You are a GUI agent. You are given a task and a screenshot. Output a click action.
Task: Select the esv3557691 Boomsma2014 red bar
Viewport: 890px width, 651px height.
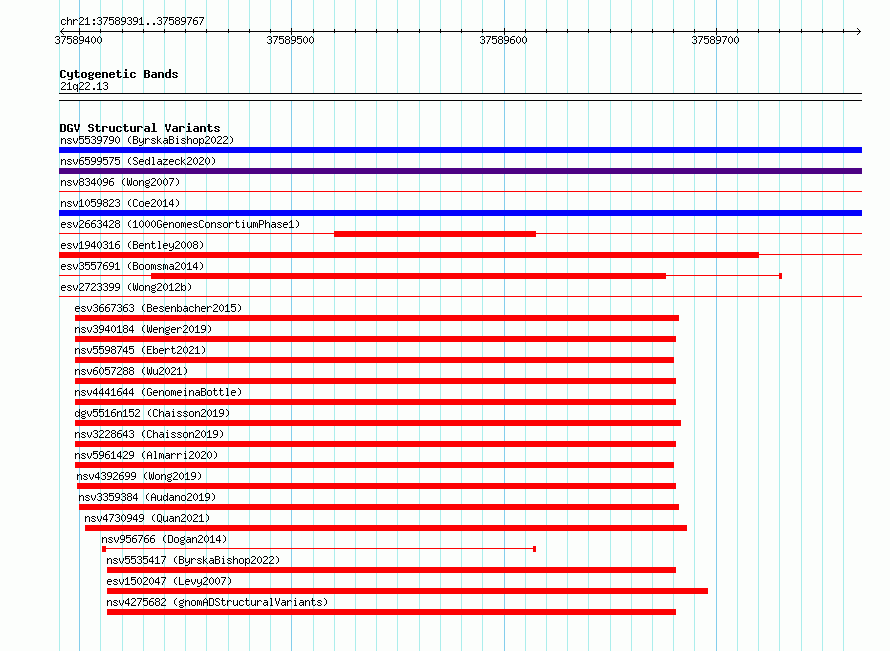408,276
